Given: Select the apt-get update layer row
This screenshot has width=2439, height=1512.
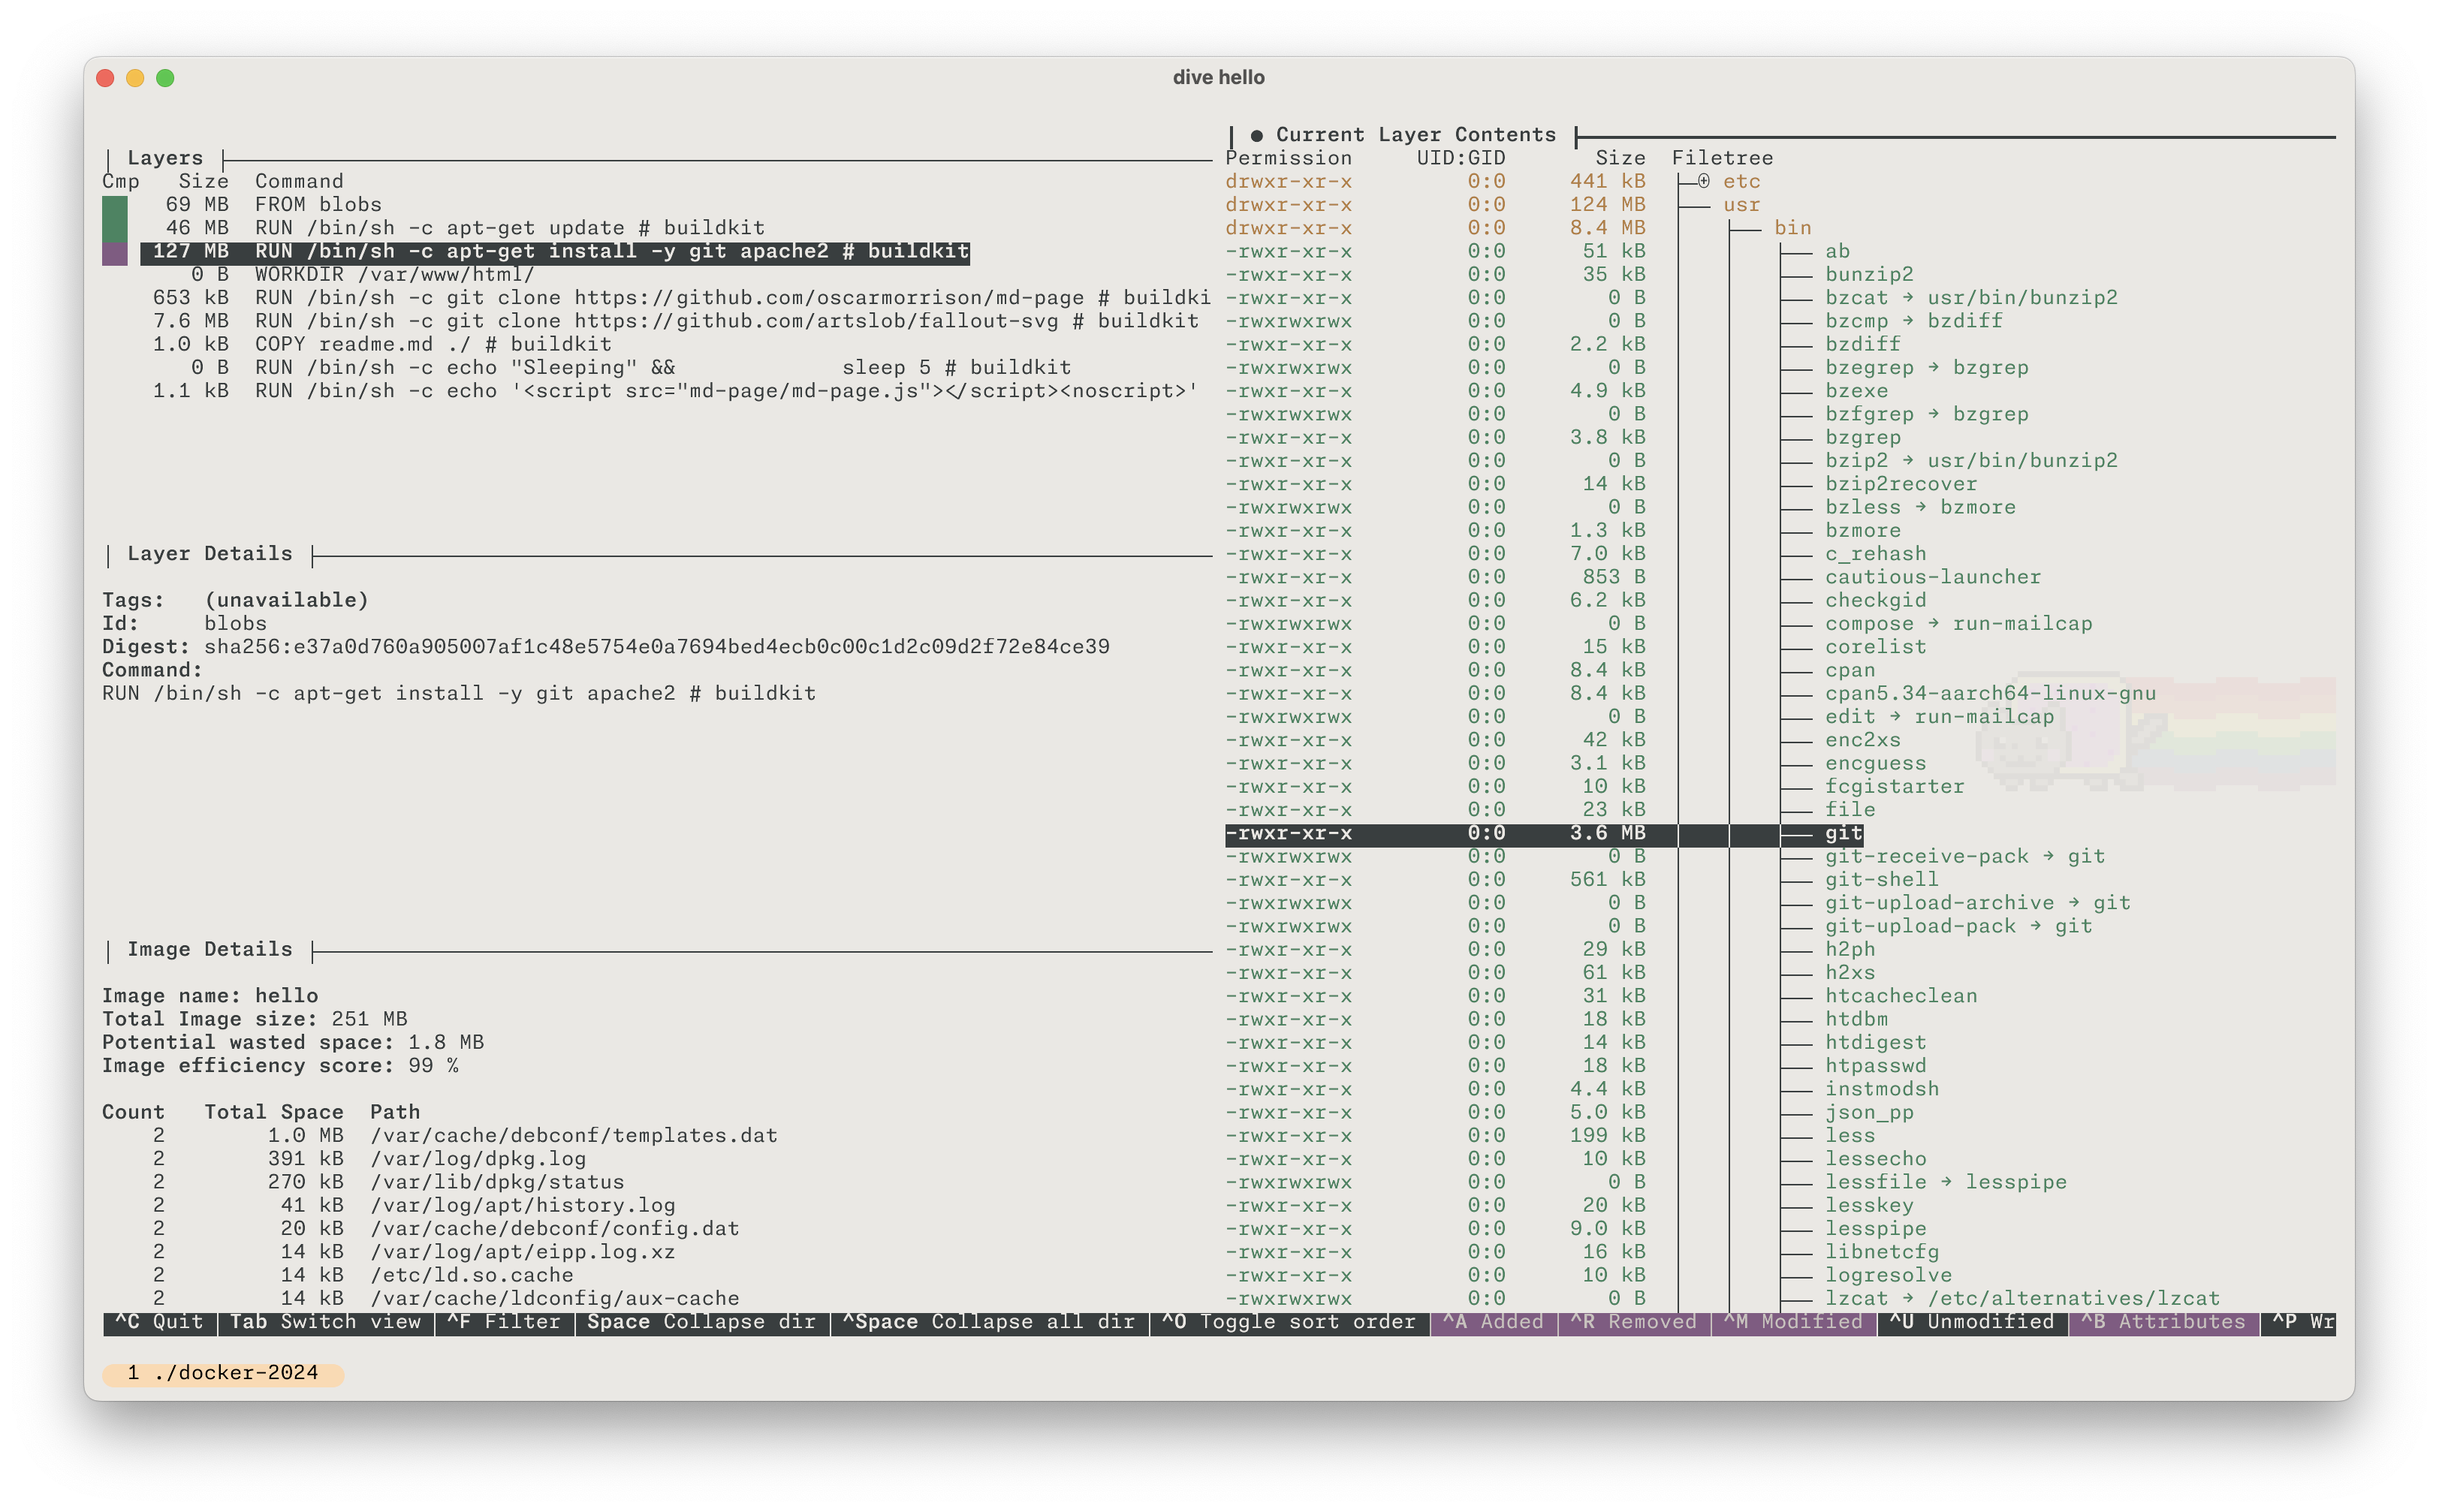Looking at the screenshot, I should click(508, 228).
